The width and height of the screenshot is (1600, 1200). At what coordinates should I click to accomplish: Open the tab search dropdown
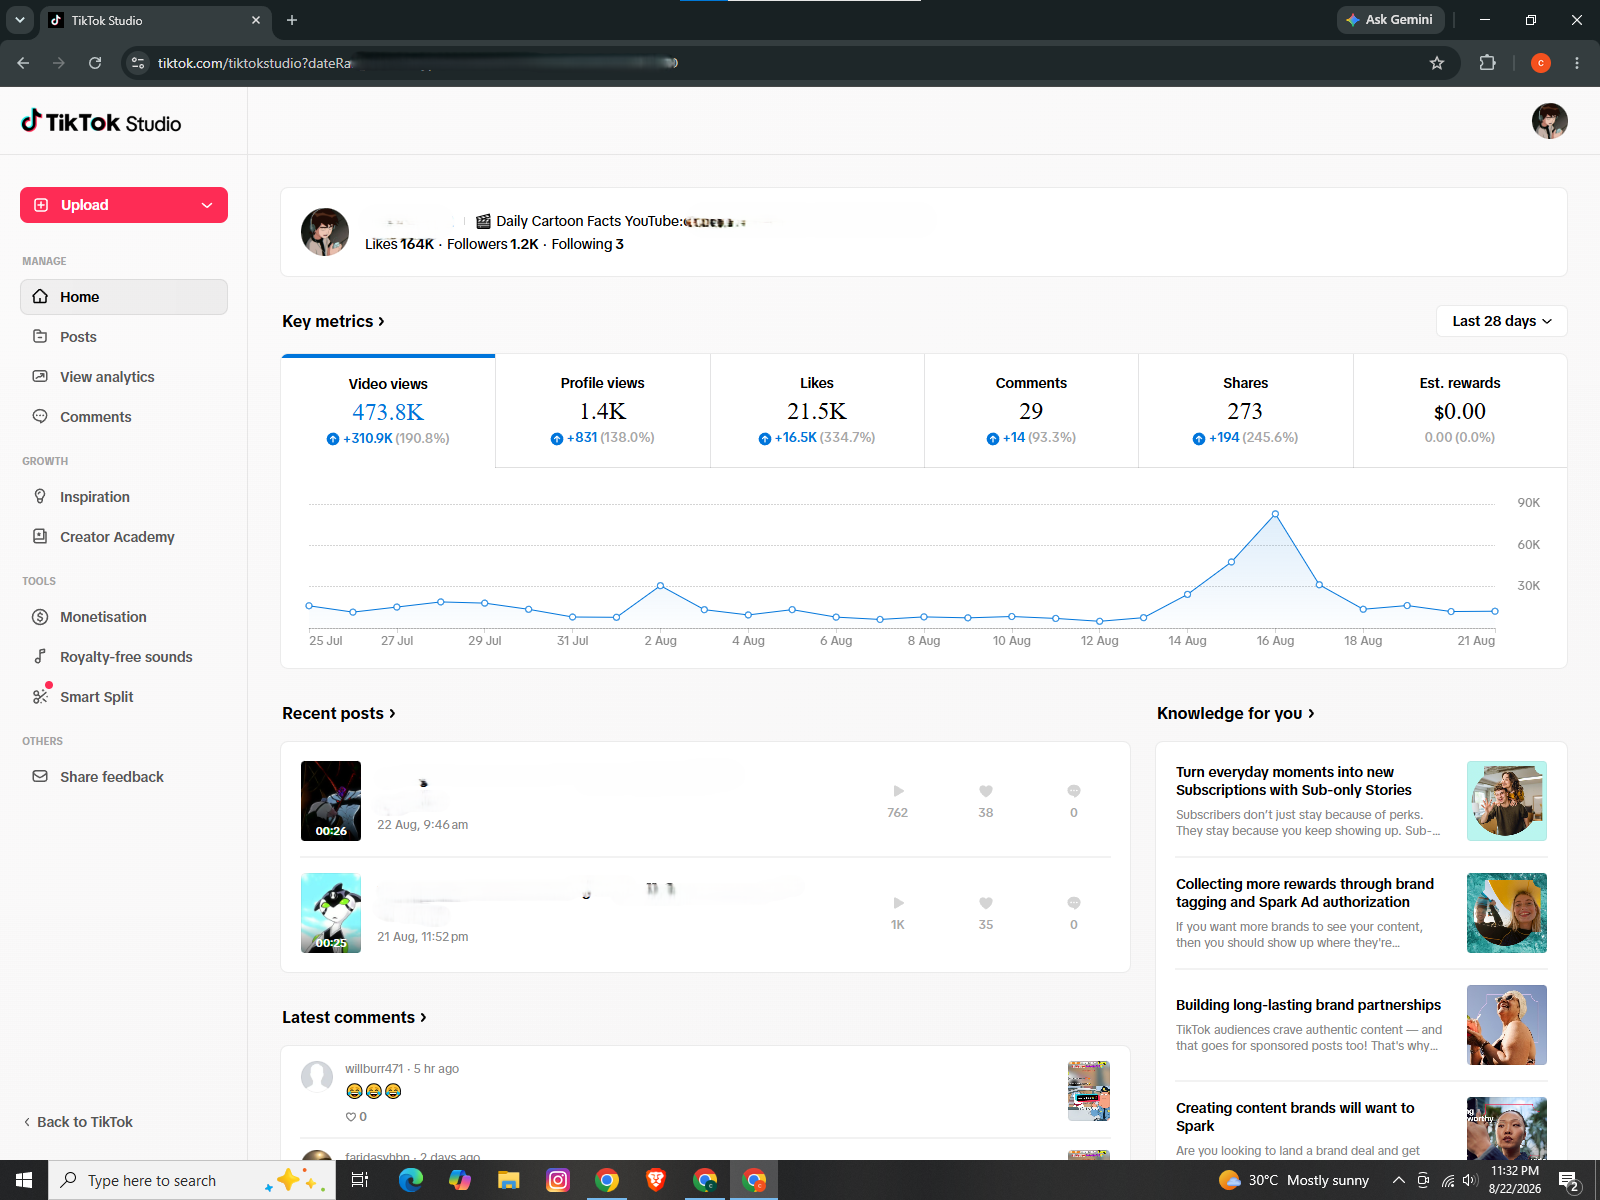pos(19,20)
